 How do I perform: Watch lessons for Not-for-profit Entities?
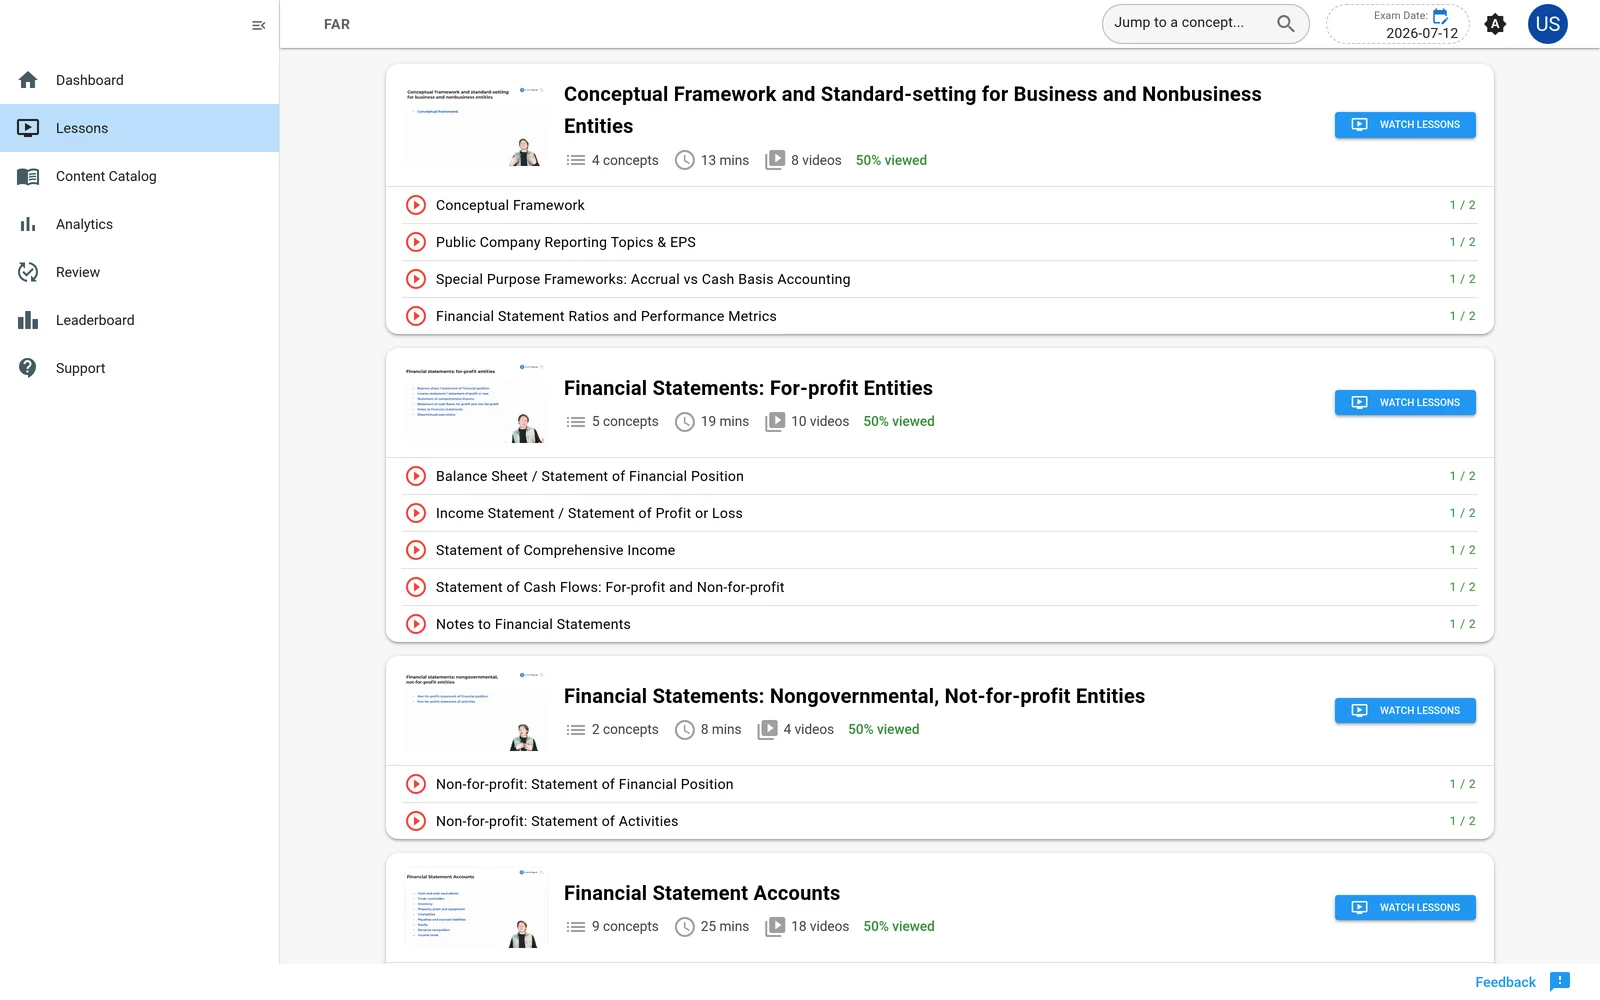coord(1405,711)
